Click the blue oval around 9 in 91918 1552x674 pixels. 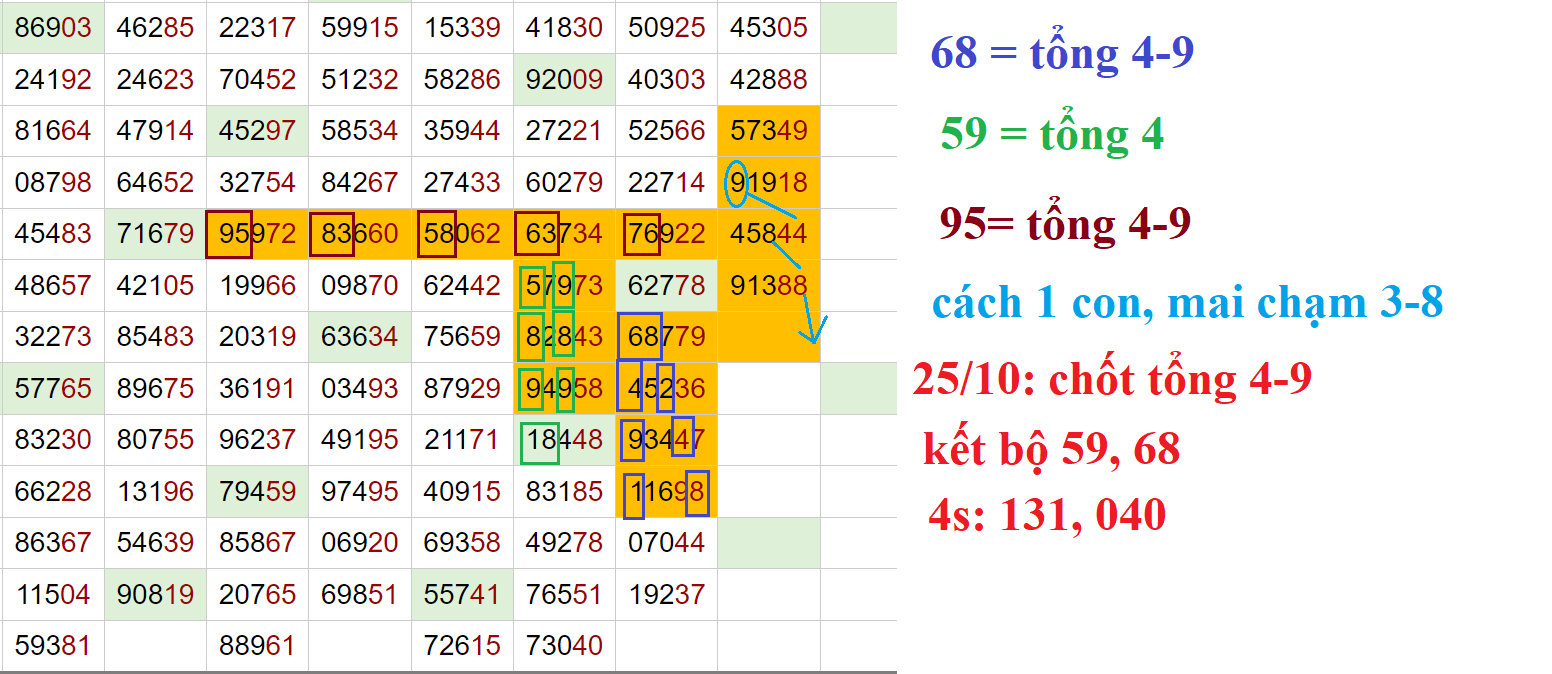[736, 183]
